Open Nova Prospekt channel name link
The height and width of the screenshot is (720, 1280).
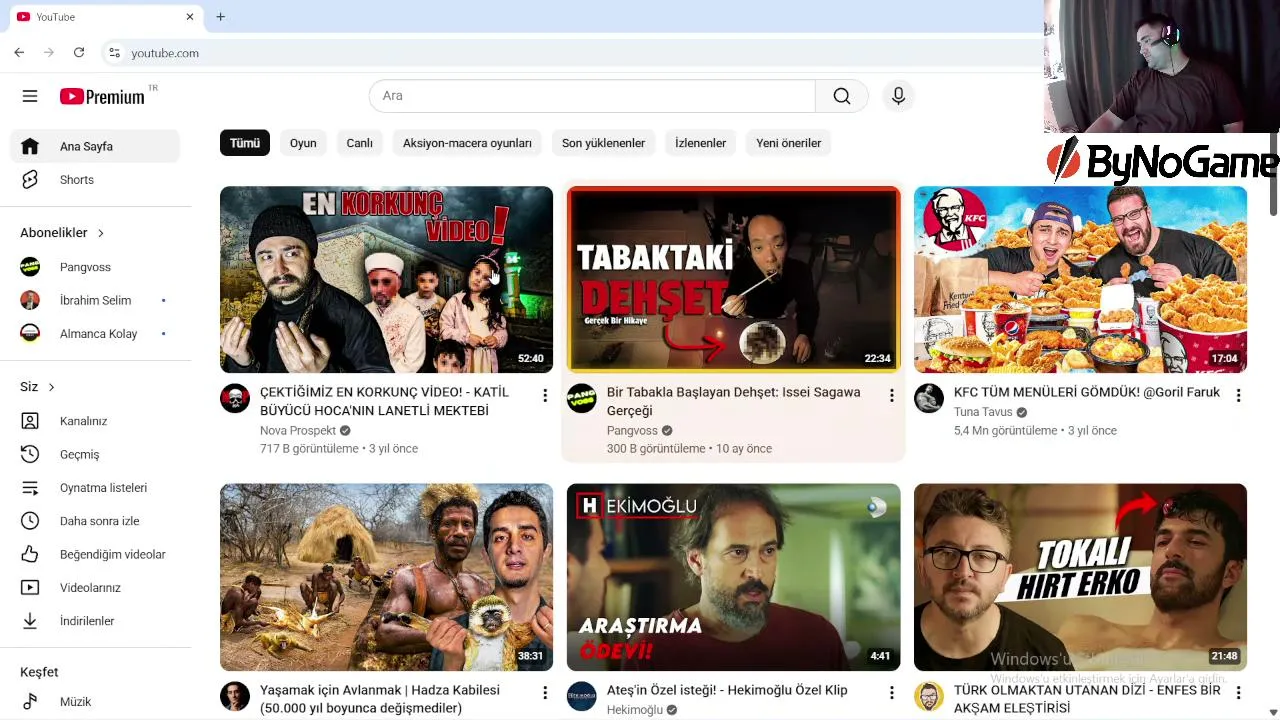click(x=298, y=430)
